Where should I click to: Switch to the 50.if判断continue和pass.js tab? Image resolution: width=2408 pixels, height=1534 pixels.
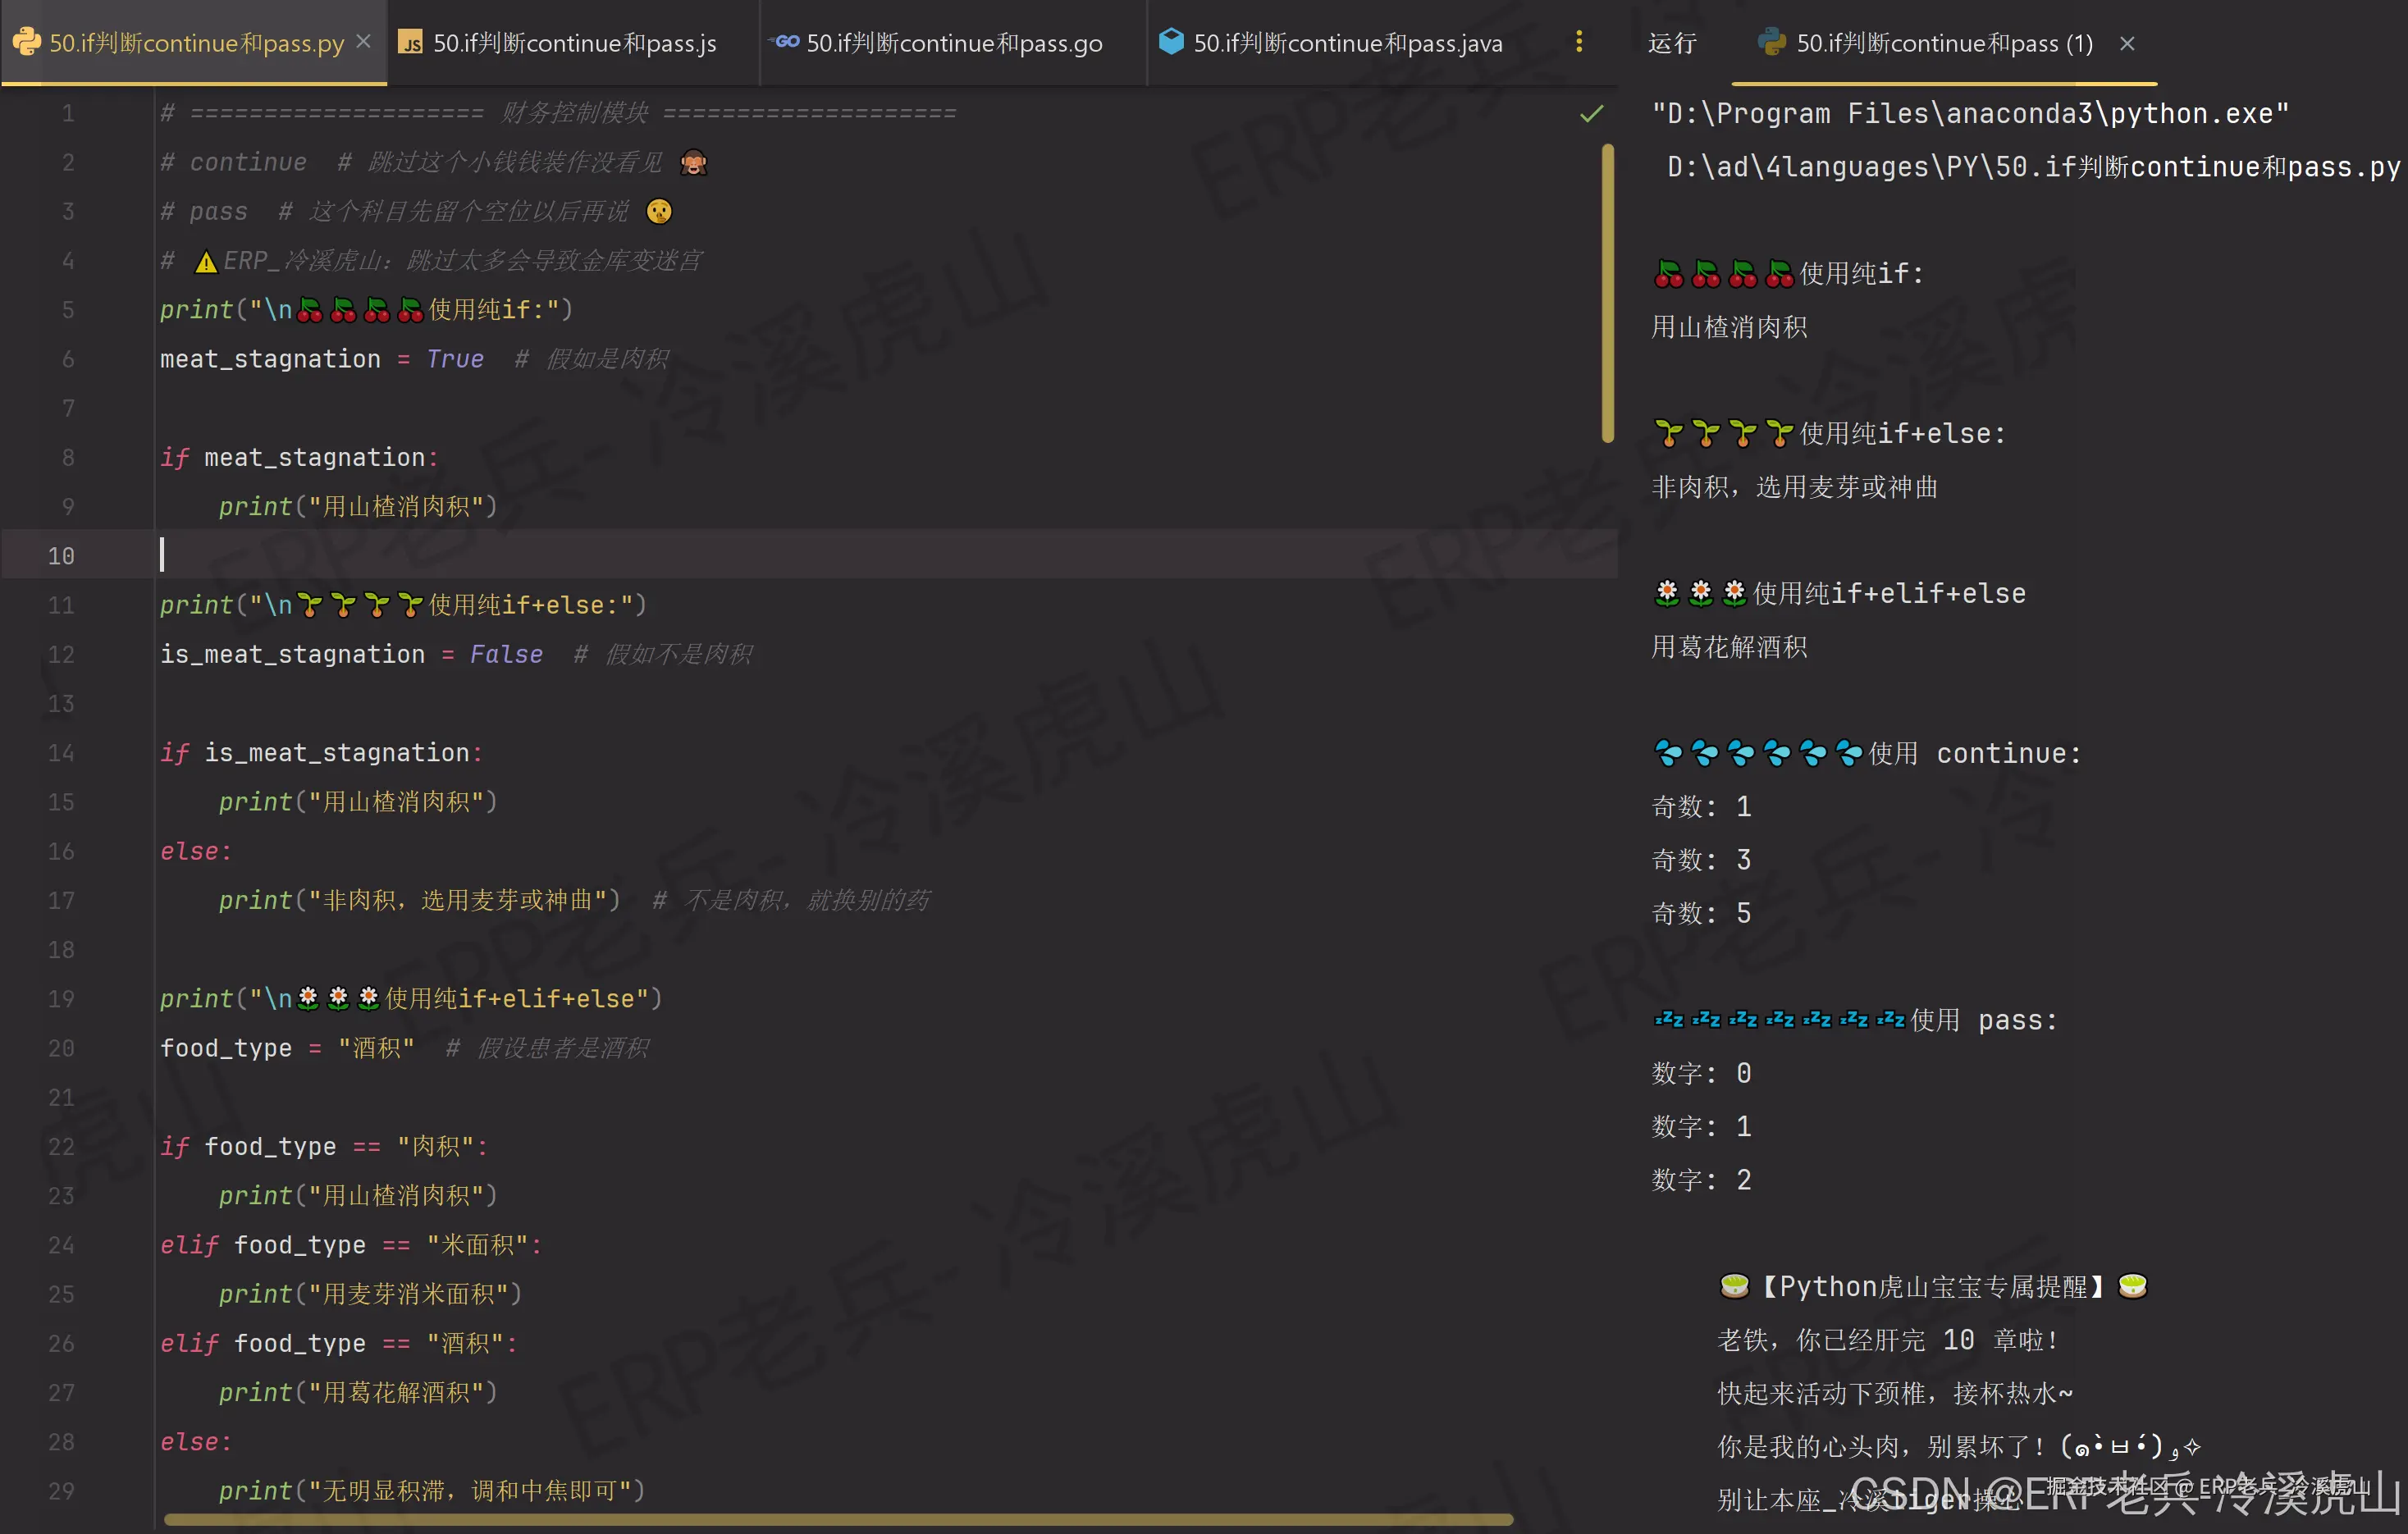(x=574, y=43)
